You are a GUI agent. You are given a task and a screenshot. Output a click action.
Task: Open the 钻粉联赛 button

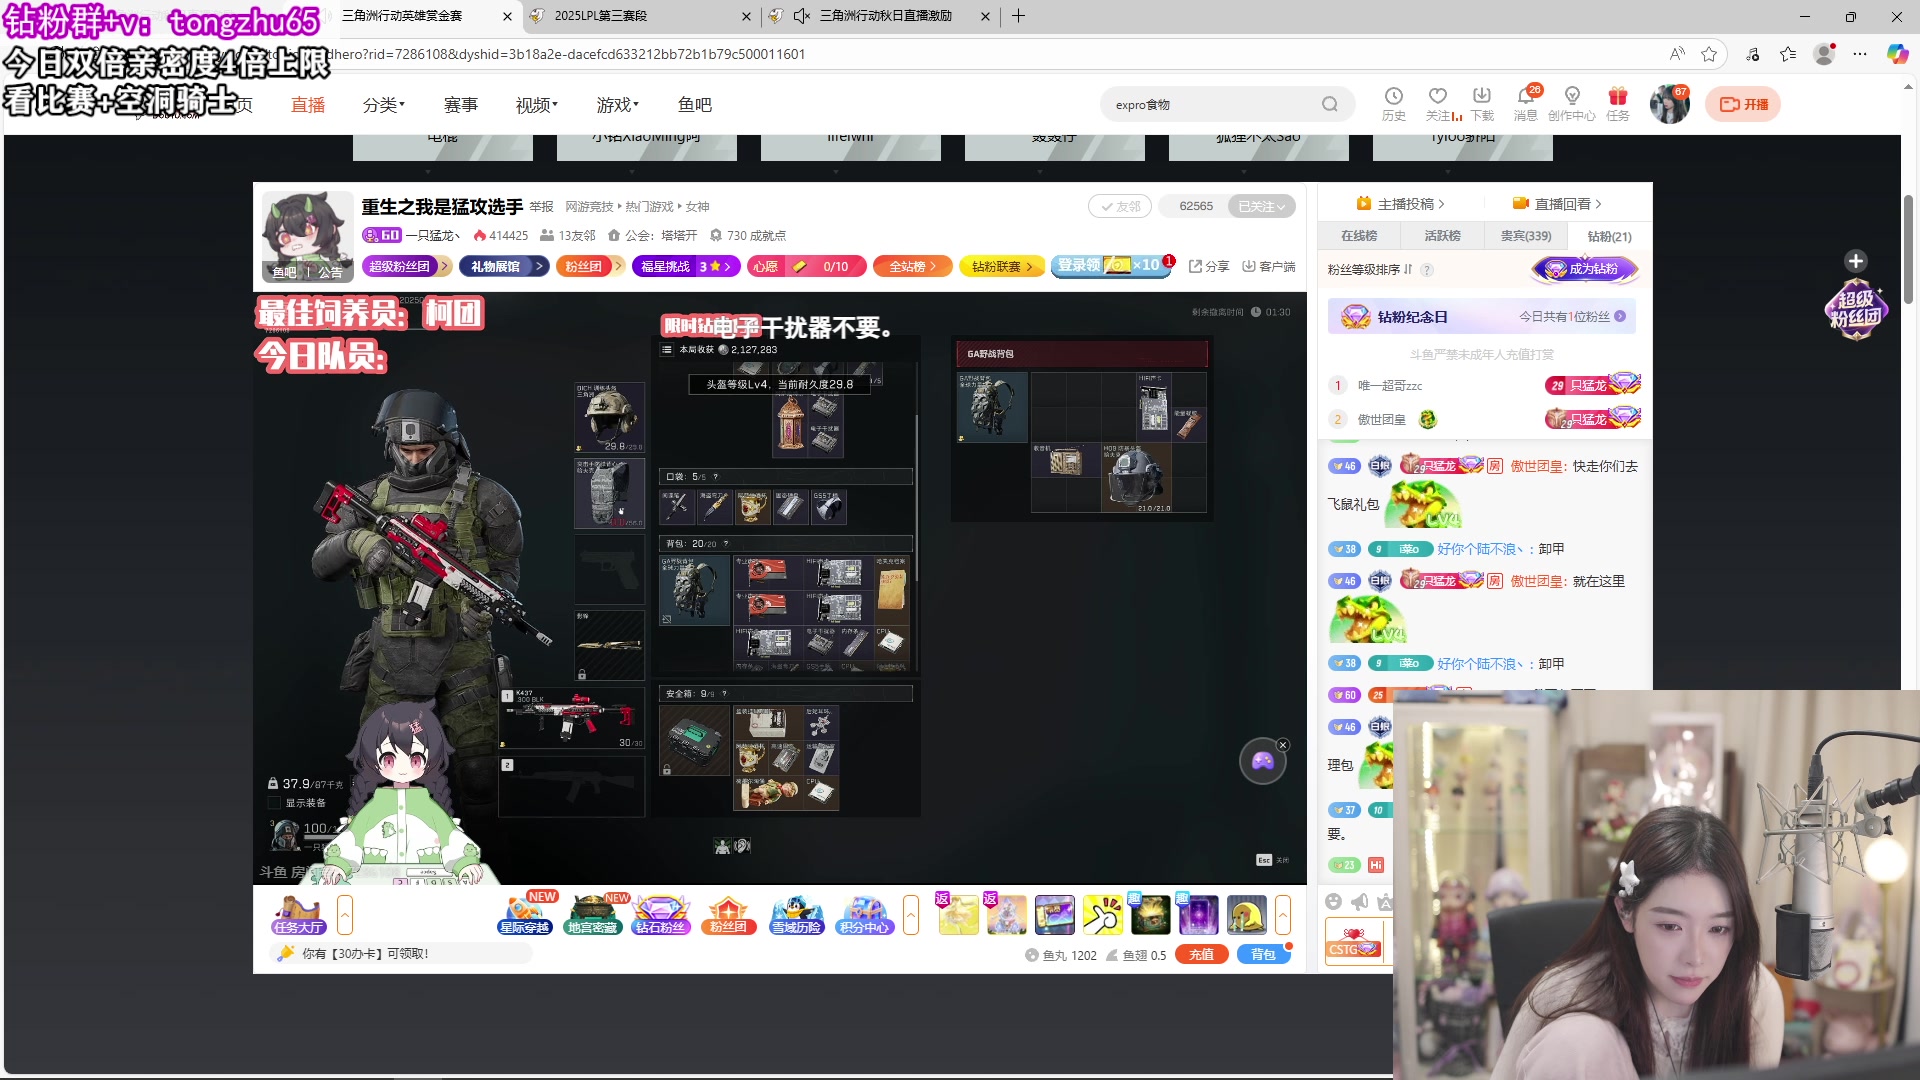[x=1002, y=266]
